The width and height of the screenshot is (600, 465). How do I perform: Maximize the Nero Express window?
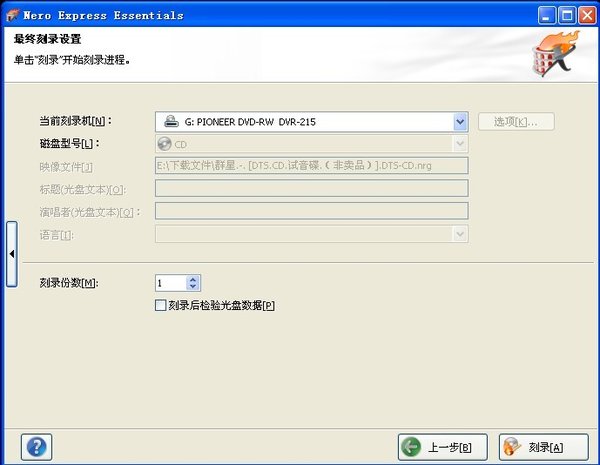[567, 16]
